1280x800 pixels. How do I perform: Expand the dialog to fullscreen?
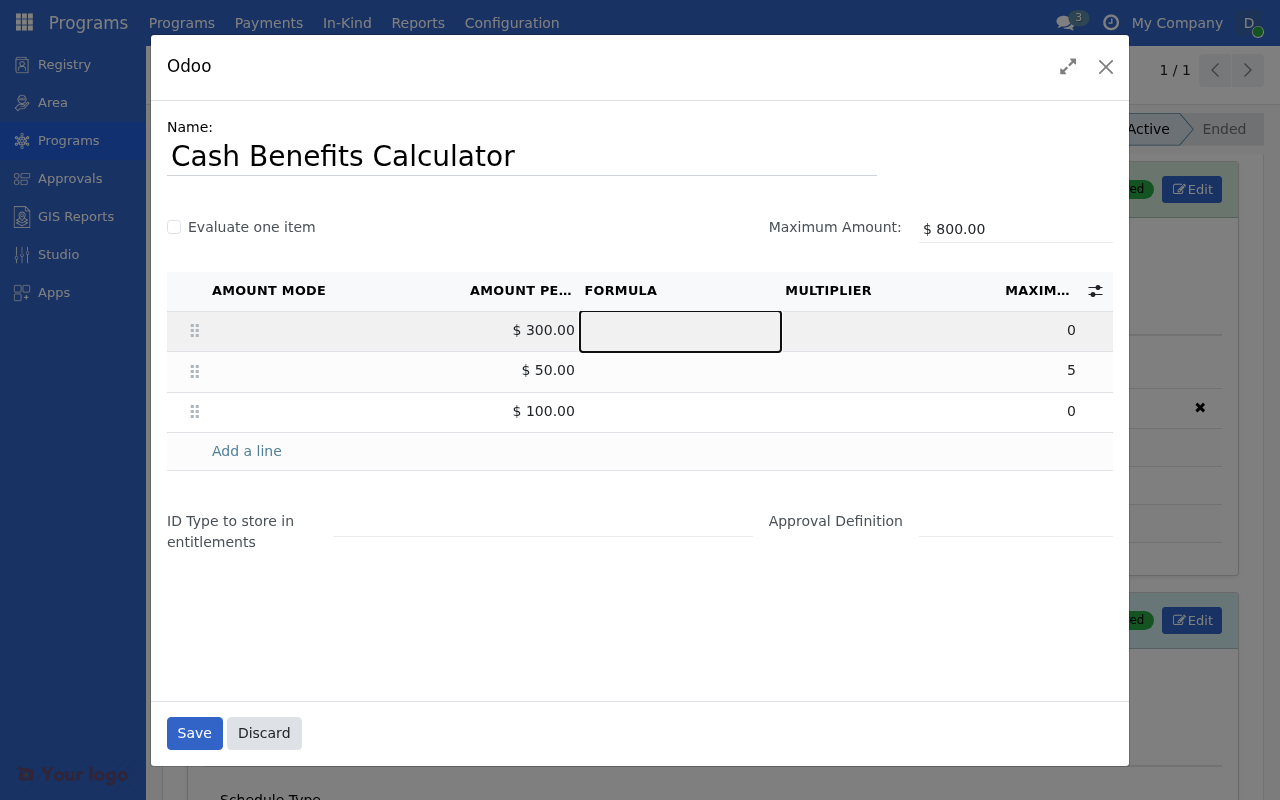pyautogui.click(x=1067, y=66)
